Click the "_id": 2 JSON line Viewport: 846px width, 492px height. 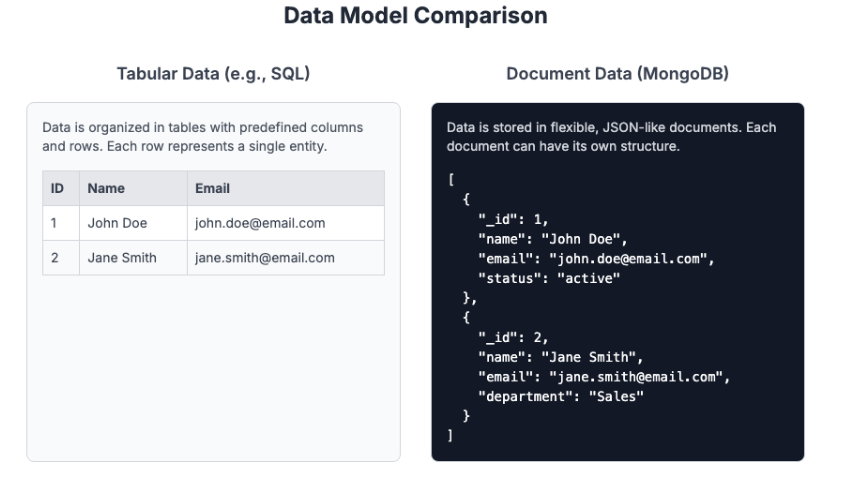(513, 338)
